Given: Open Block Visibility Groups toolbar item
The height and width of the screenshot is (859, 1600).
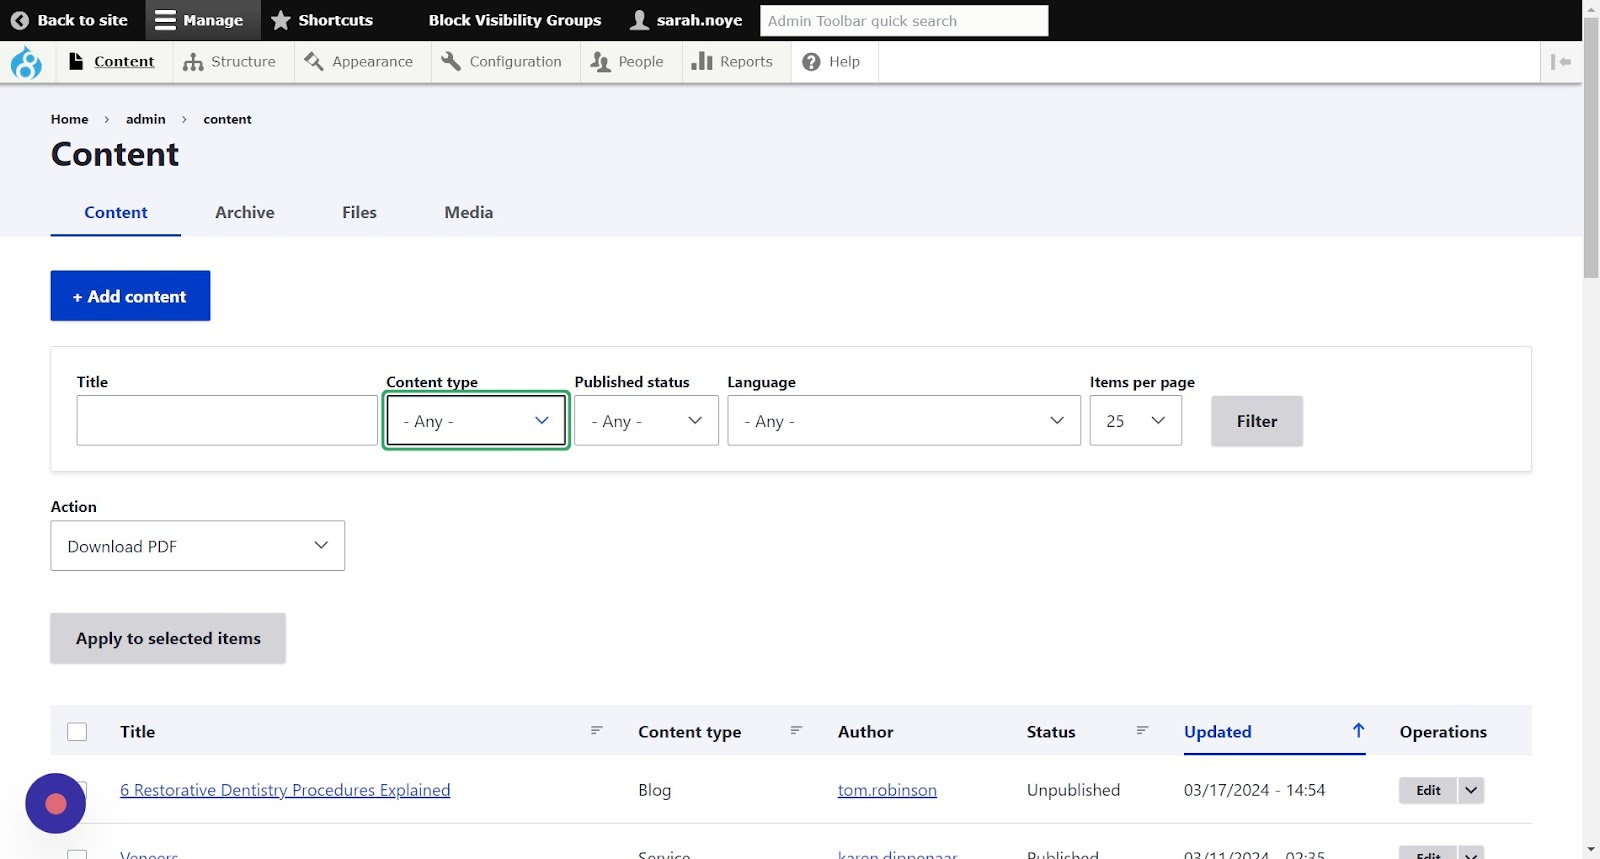Looking at the screenshot, I should tap(515, 20).
